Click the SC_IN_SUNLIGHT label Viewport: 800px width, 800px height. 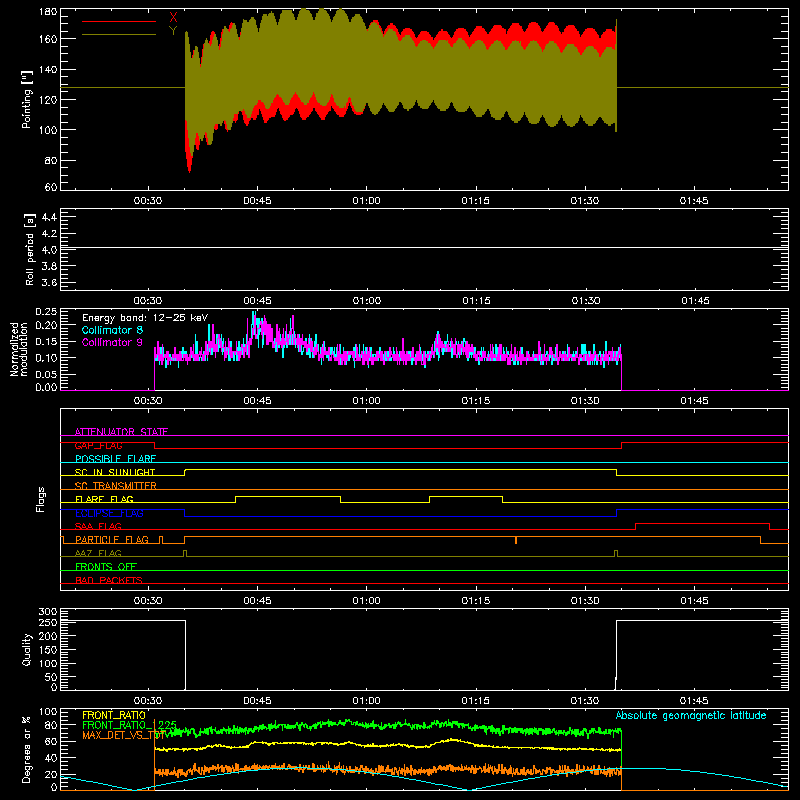click(115, 472)
